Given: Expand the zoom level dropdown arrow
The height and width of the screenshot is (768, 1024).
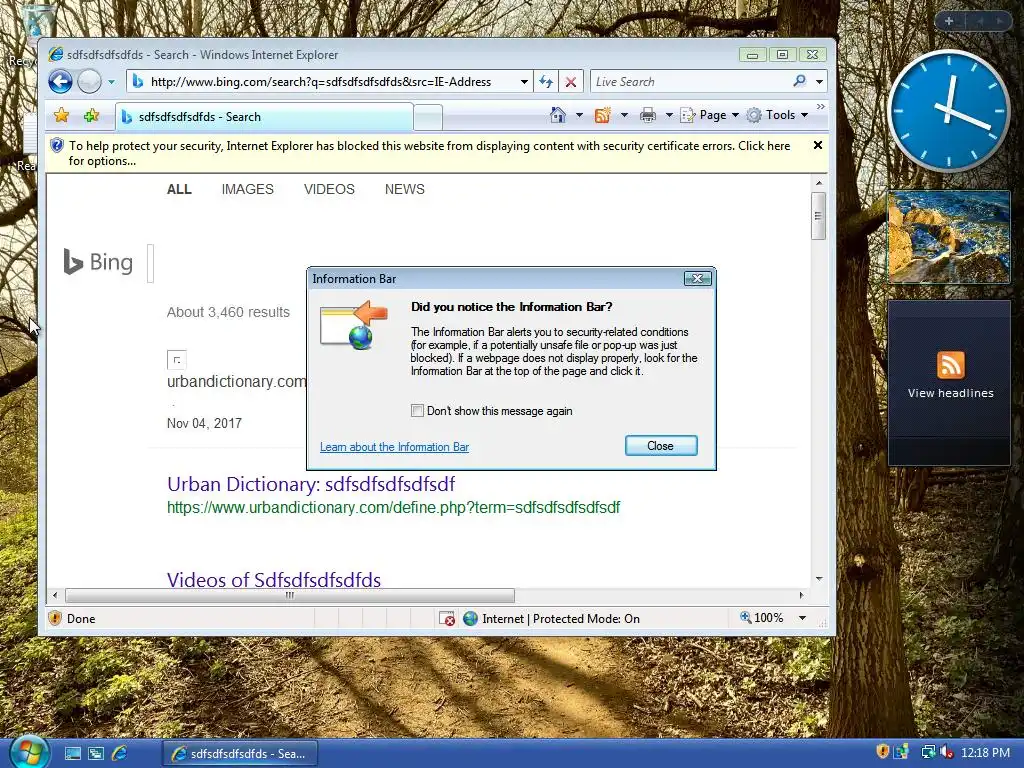Looking at the screenshot, I should click(x=803, y=618).
